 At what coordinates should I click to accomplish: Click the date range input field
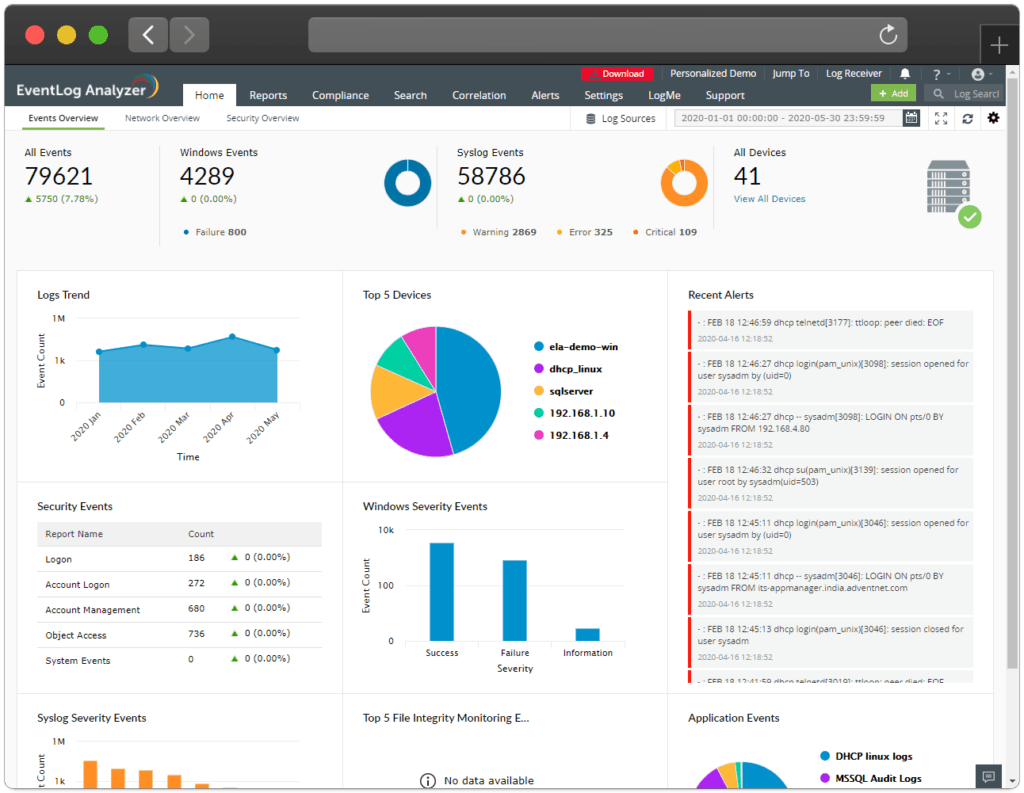tap(788, 118)
